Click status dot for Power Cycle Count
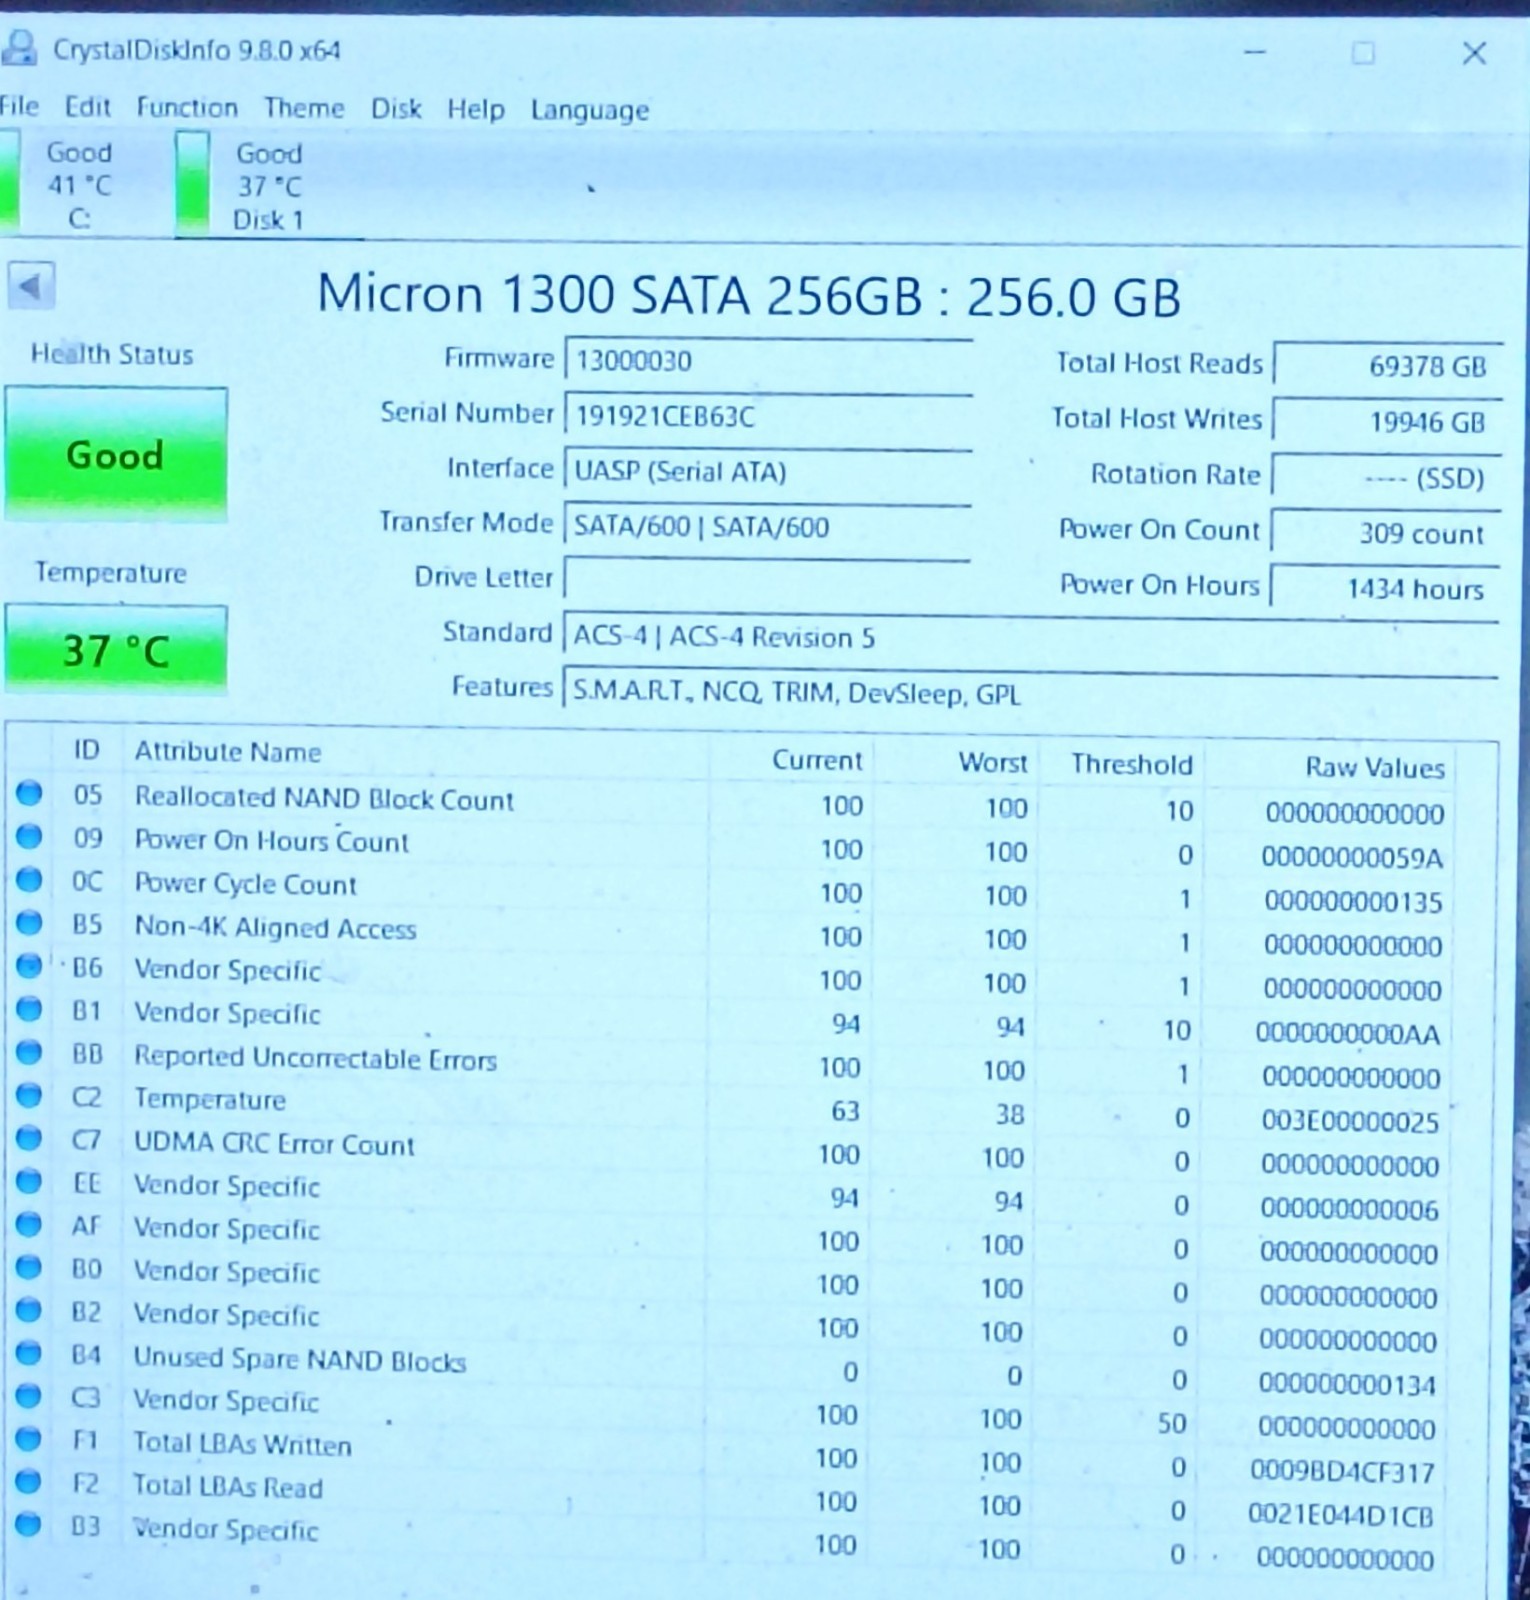1530x1600 pixels. click(29, 879)
